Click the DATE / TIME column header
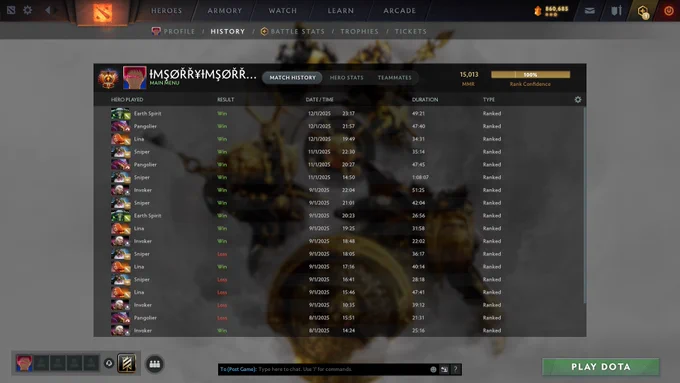The width and height of the screenshot is (680, 383). tap(320, 100)
